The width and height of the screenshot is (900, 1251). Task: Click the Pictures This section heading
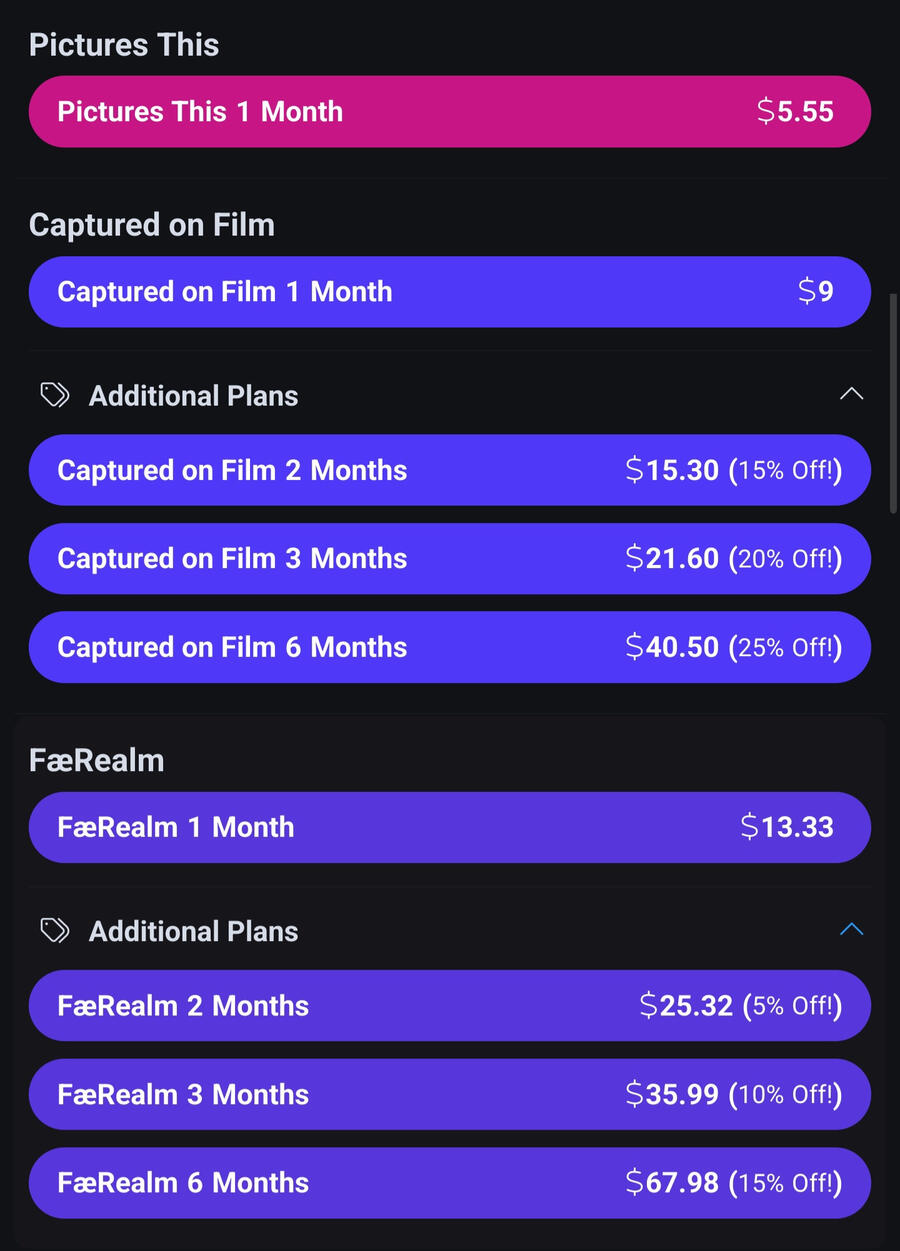(124, 45)
